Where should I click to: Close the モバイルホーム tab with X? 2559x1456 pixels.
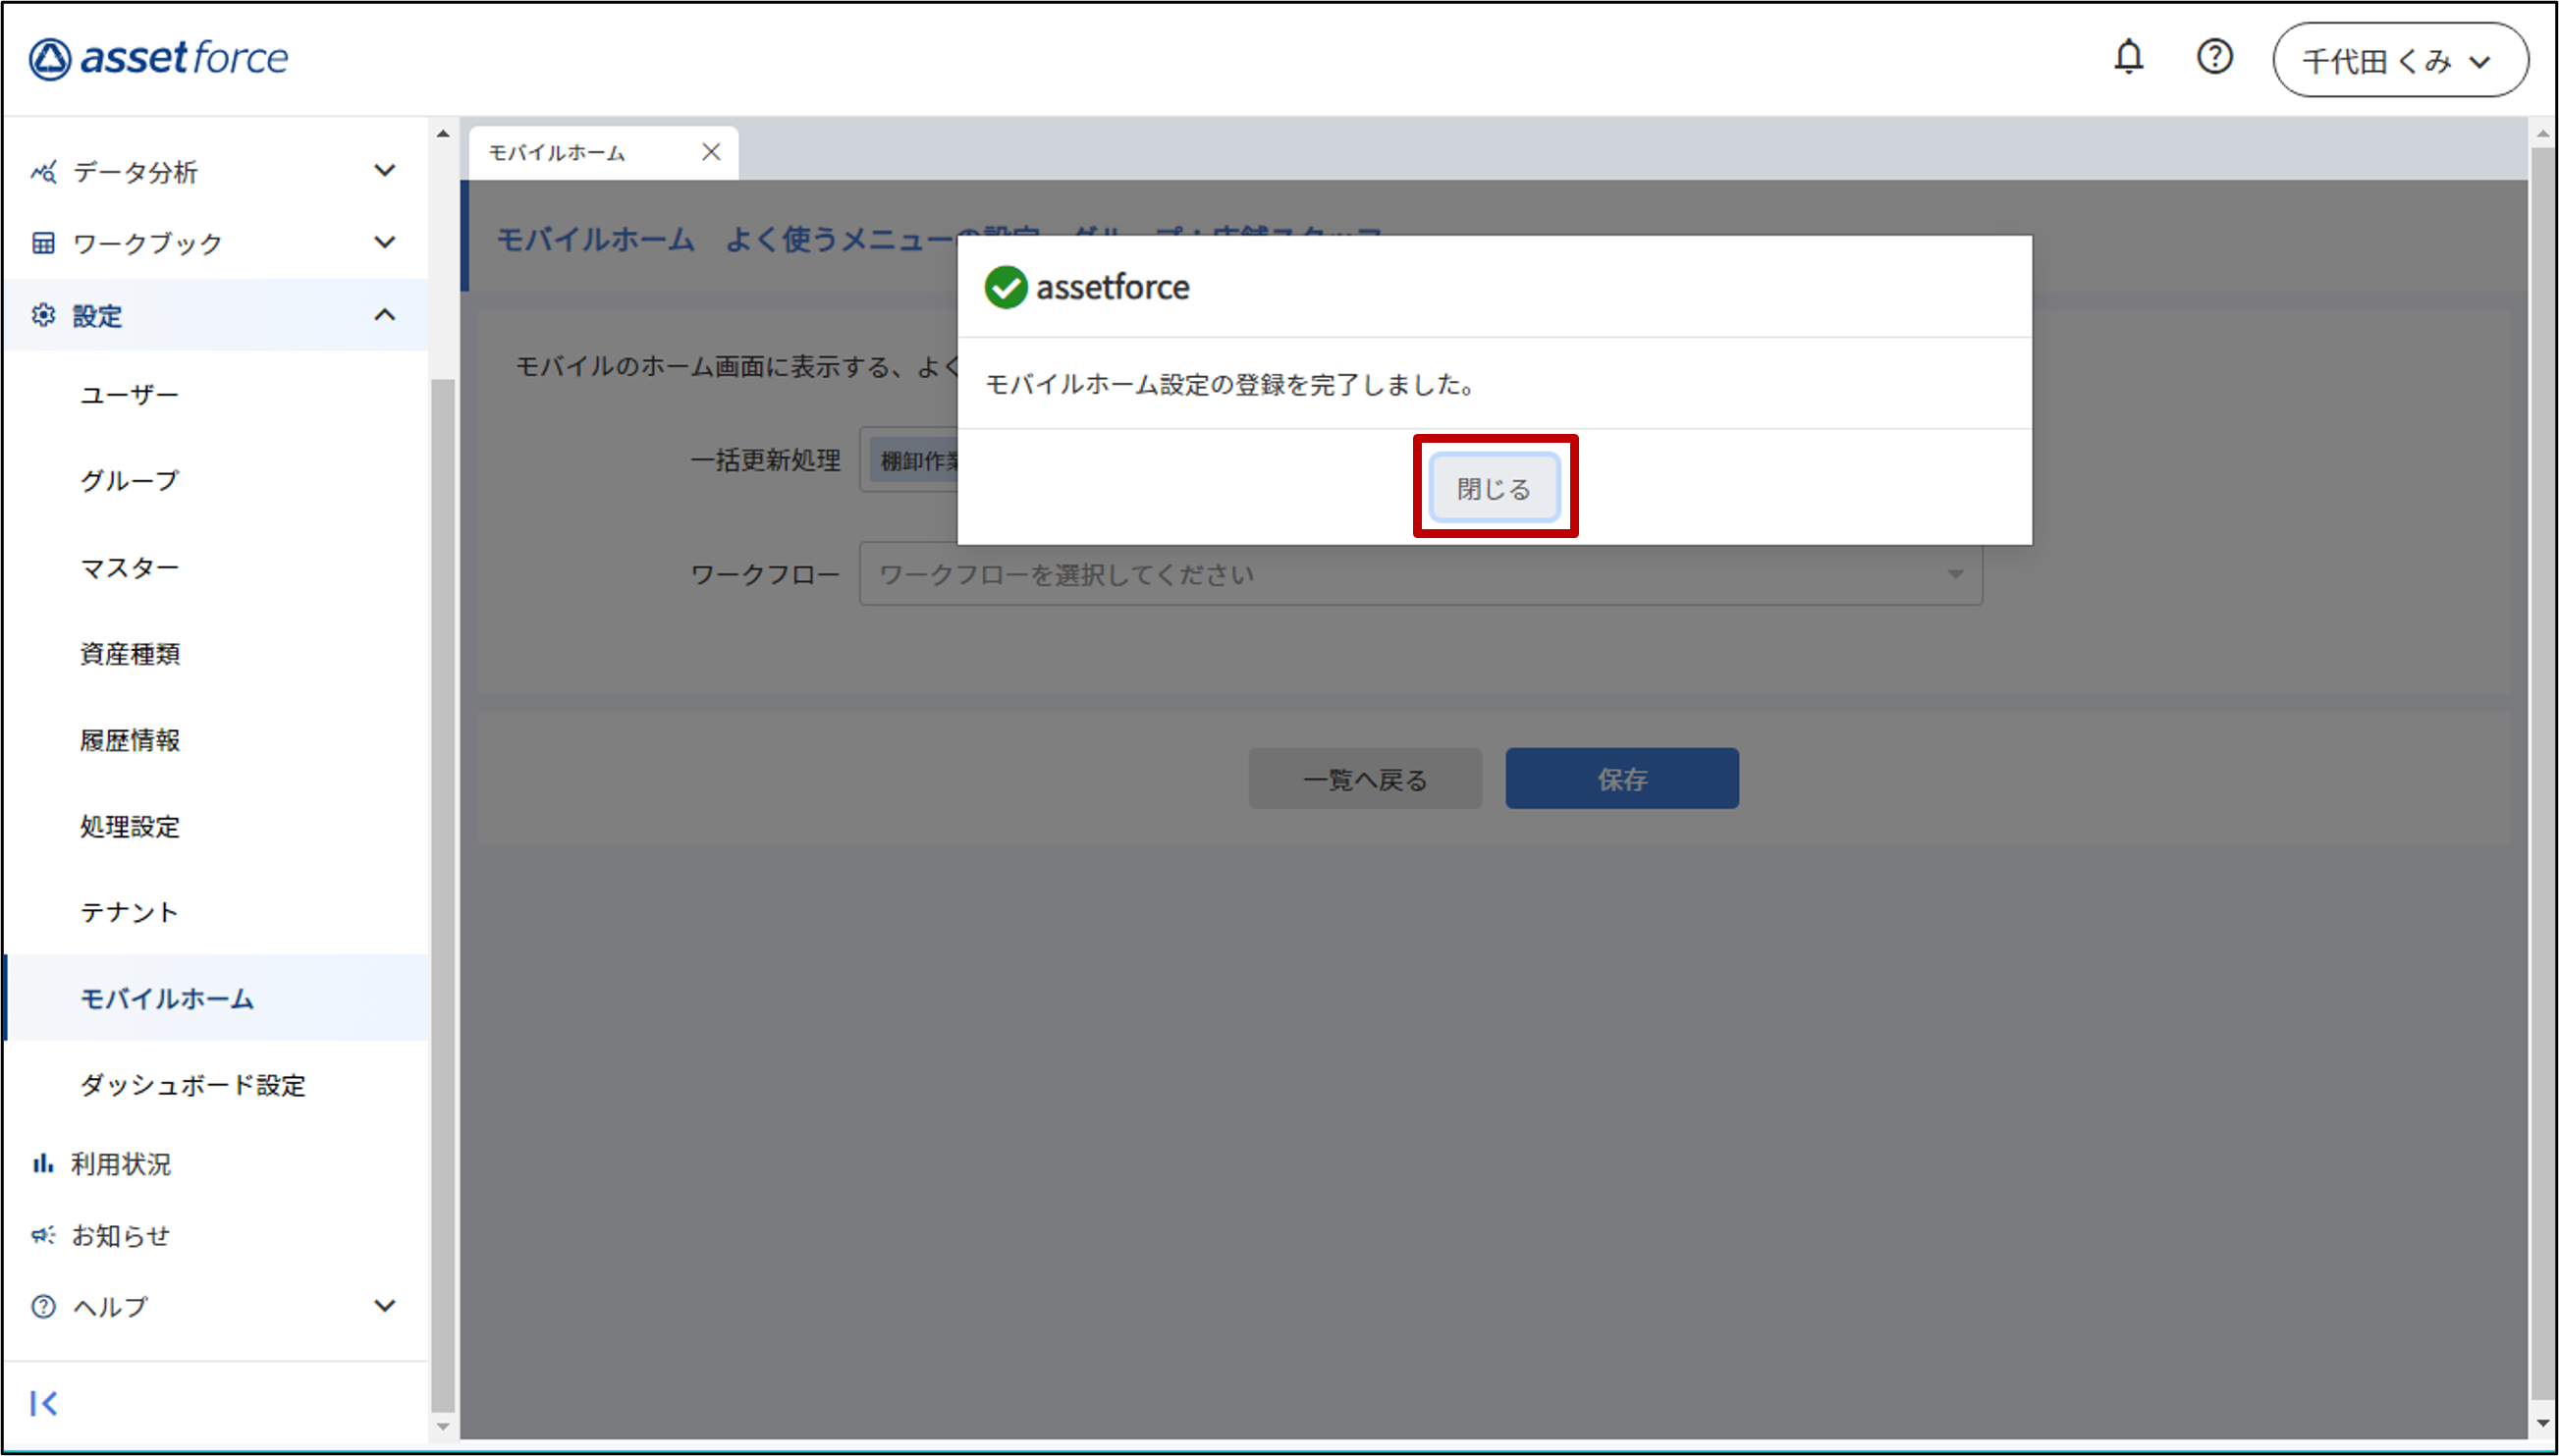(x=711, y=152)
